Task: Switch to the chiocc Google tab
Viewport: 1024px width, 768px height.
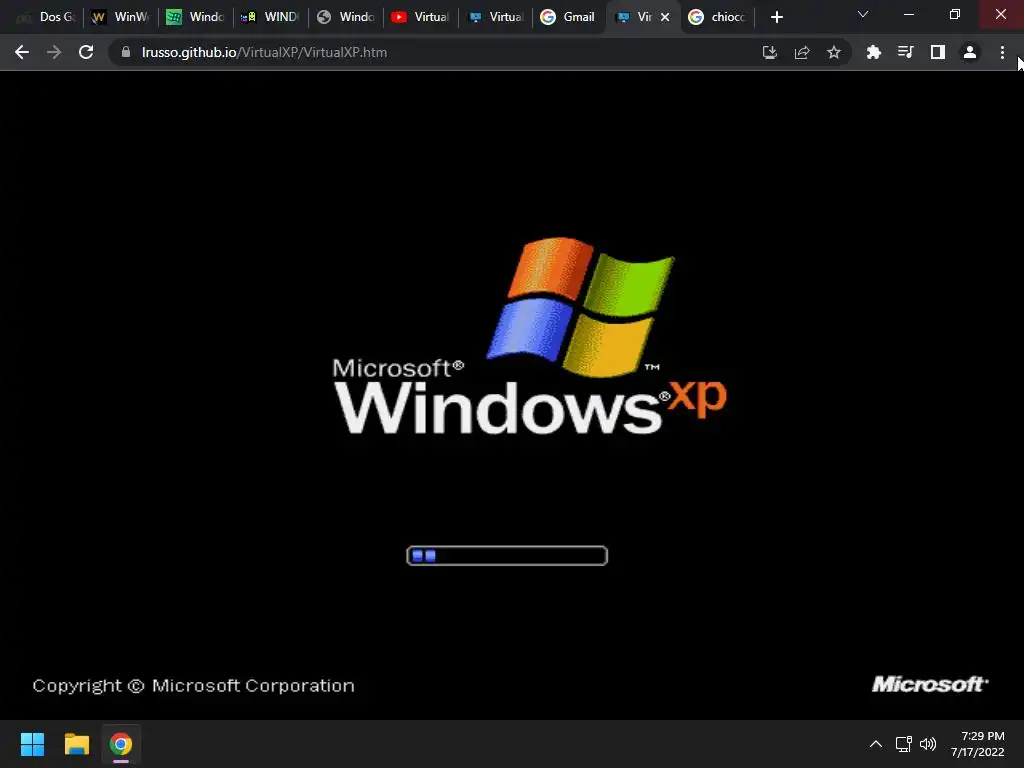Action: [x=717, y=17]
